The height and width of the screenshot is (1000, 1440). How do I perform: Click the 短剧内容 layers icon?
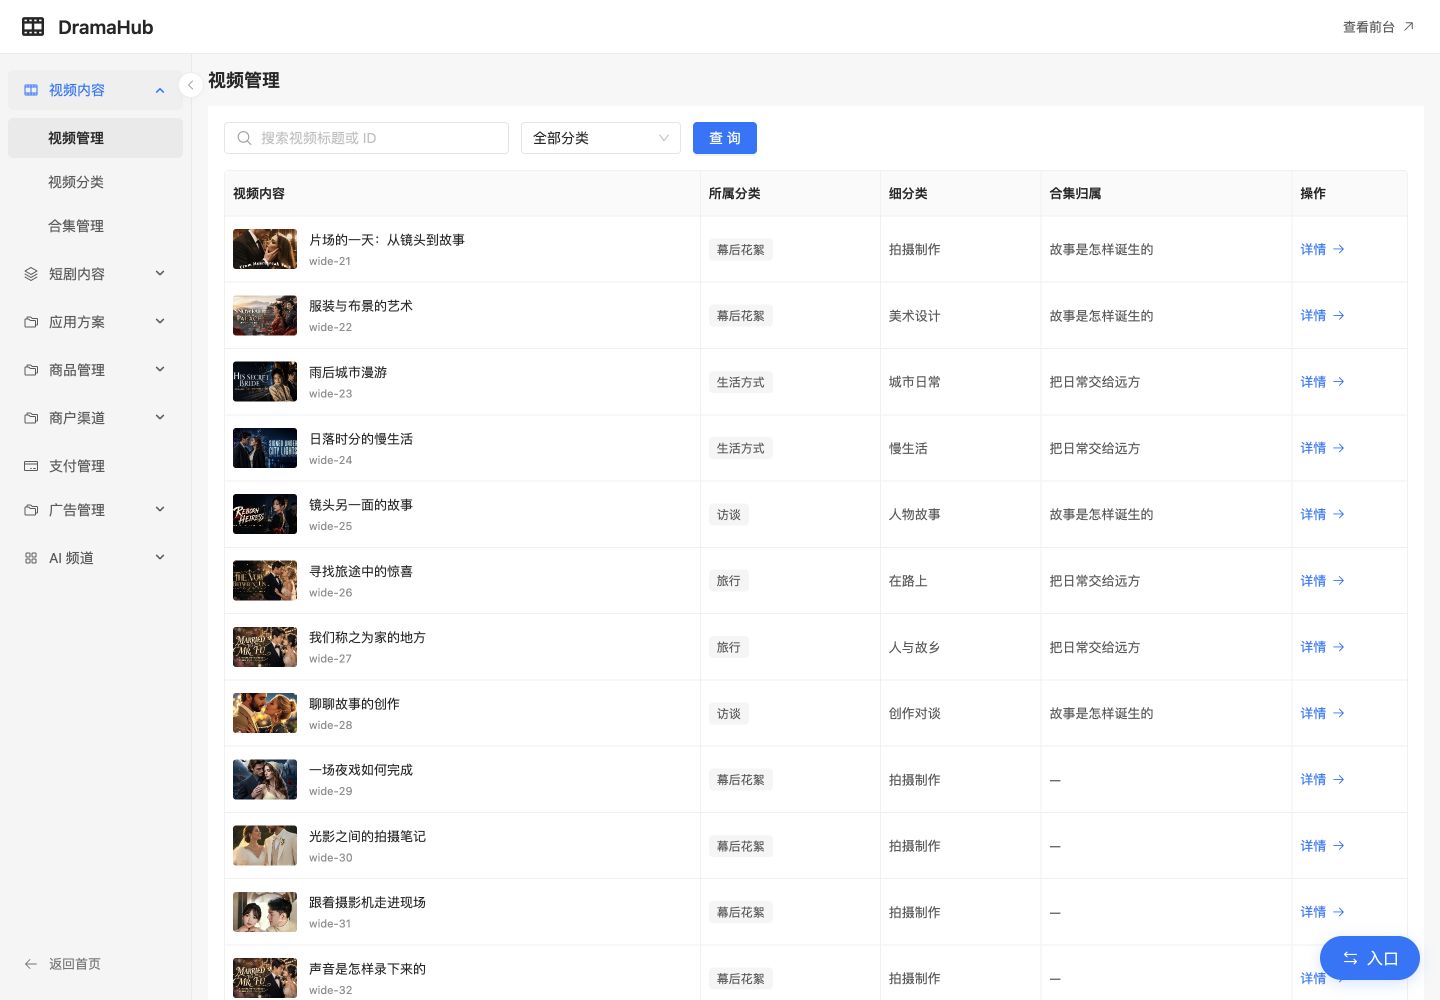click(x=31, y=274)
